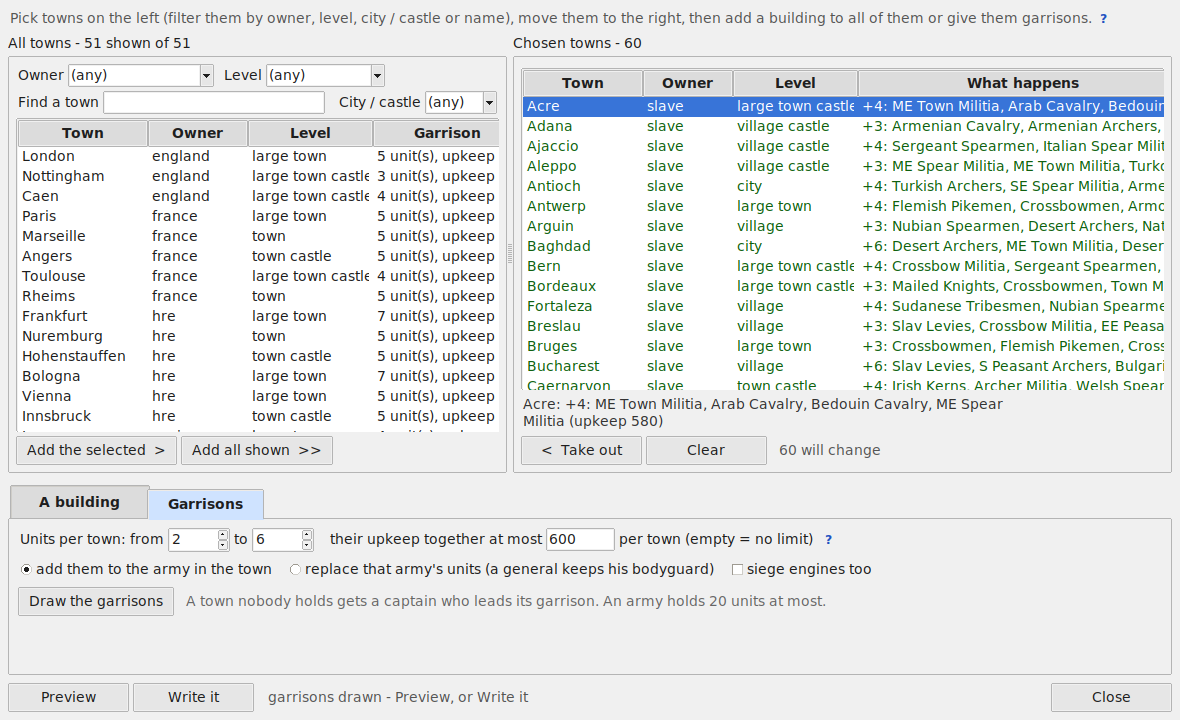Open the Owner filter dropdown
Image resolution: width=1180 pixels, height=720 pixels.
pos(206,75)
